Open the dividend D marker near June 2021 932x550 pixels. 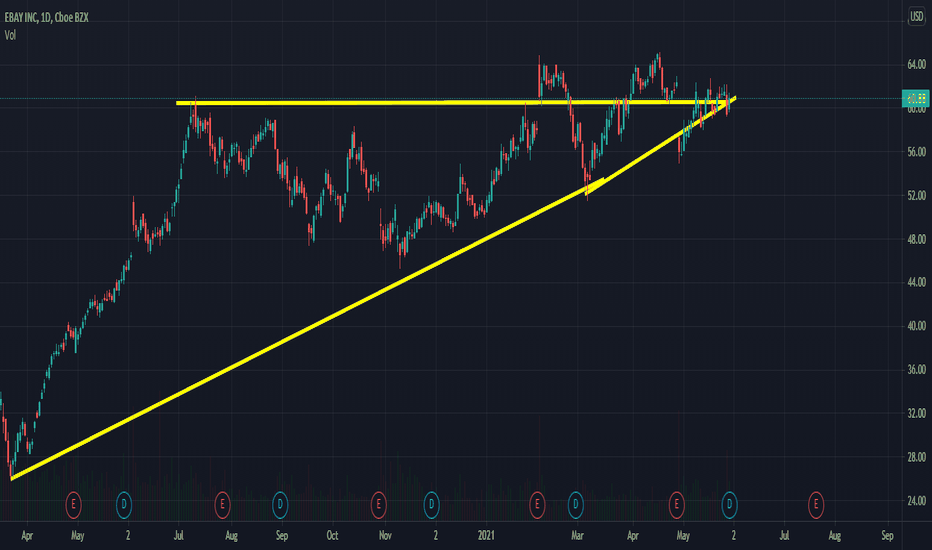point(729,505)
